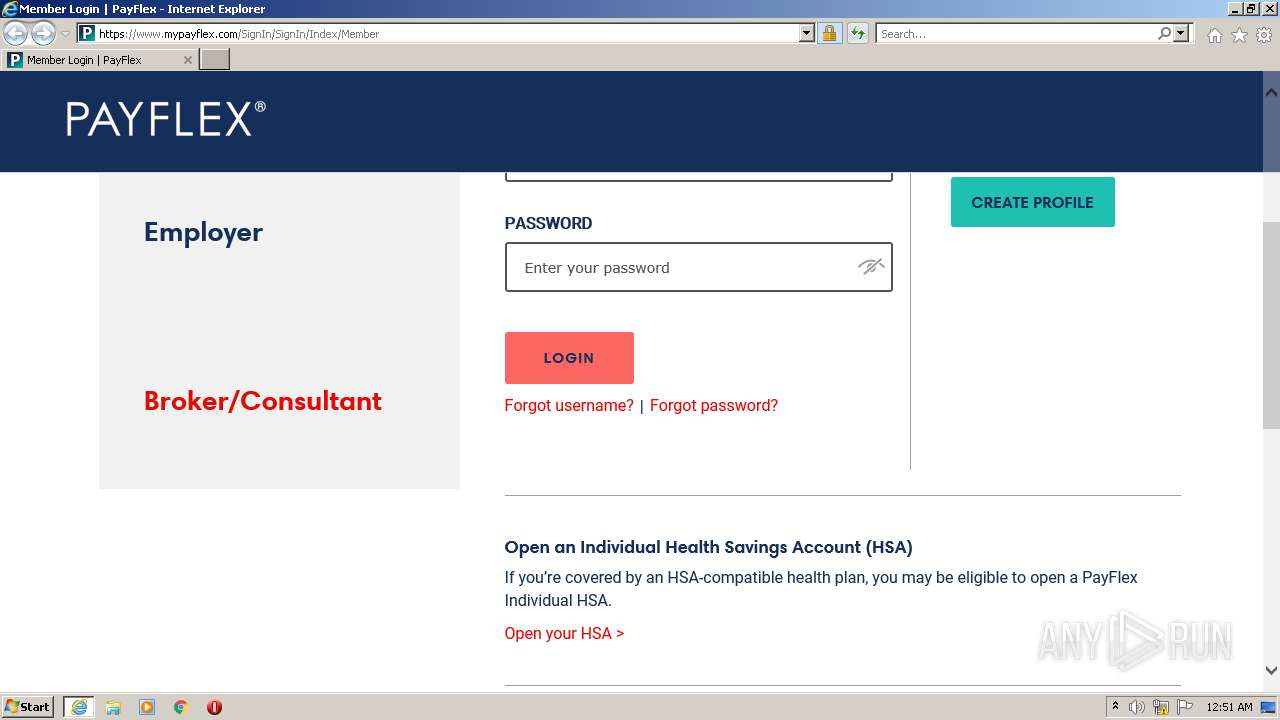Close the Member Login tab

pyautogui.click(x=187, y=60)
